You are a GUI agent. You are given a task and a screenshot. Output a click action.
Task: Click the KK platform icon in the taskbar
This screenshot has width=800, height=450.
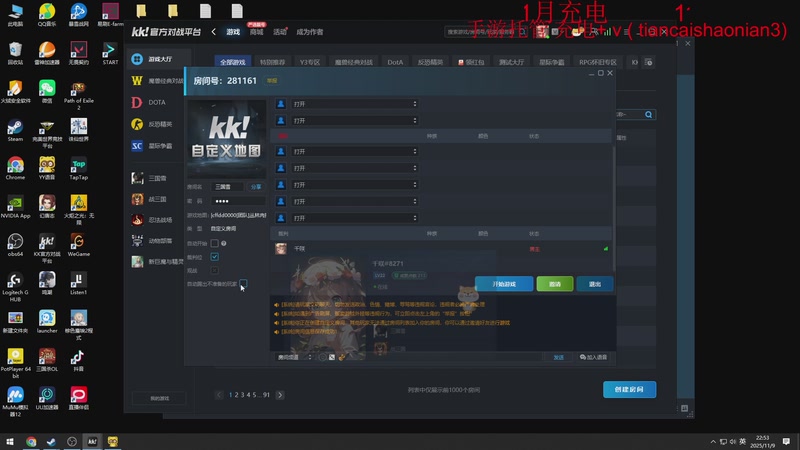92,441
